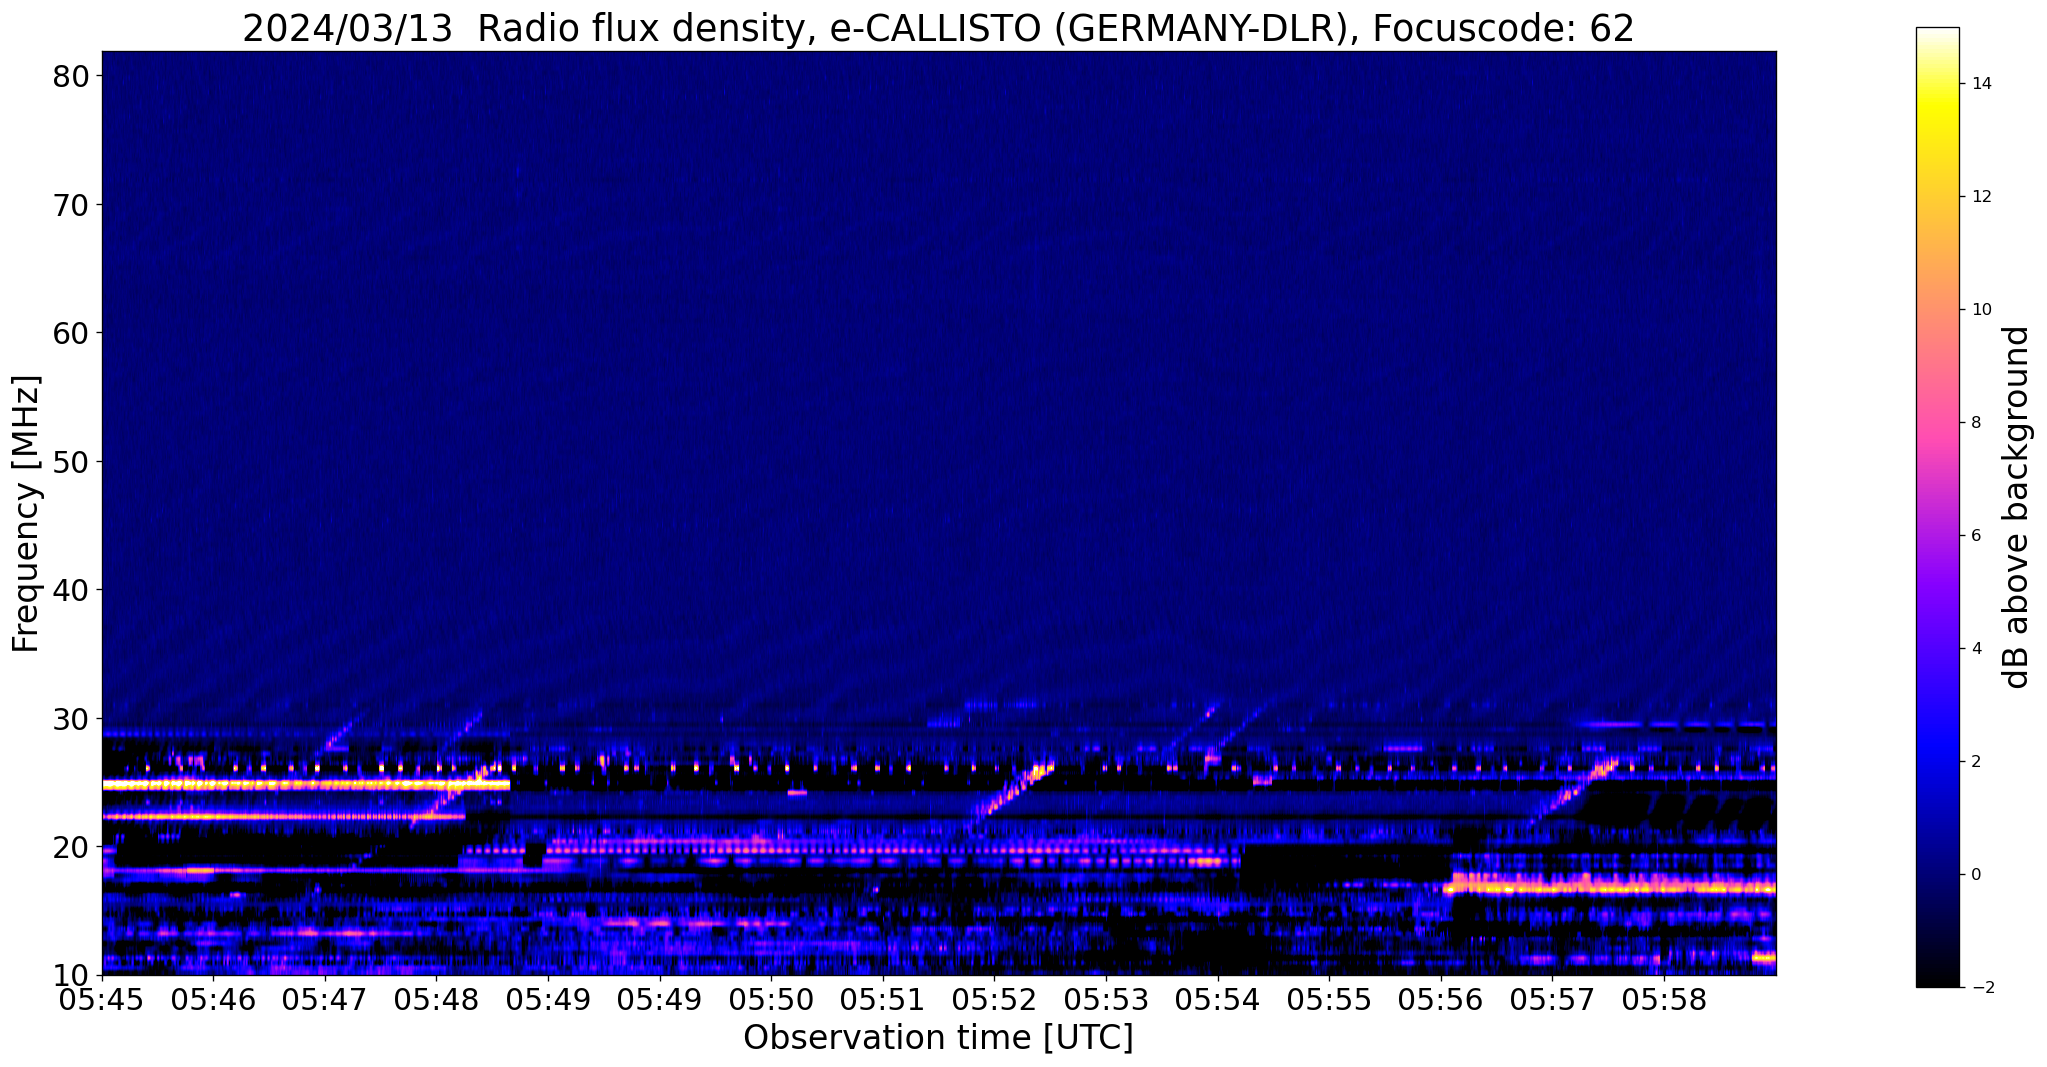
Task: Click the diagonal drifting streak near 05:52
Action: (x=1010, y=795)
